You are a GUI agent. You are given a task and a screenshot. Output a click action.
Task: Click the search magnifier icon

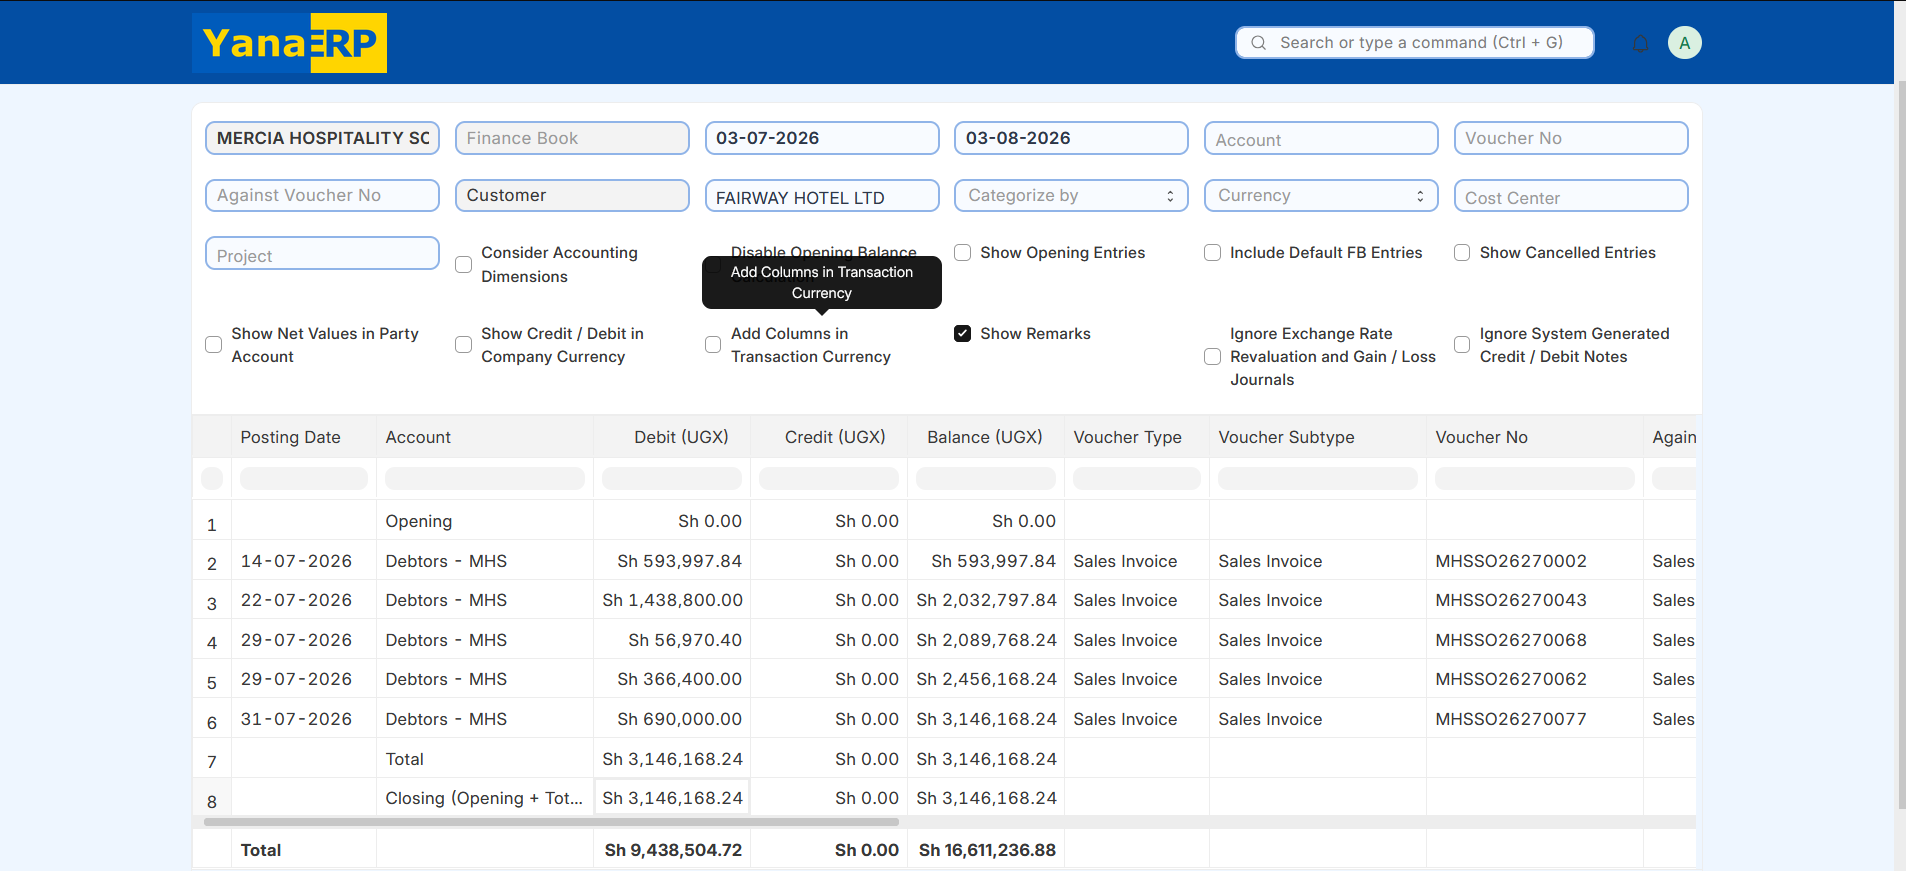(1259, 43)
